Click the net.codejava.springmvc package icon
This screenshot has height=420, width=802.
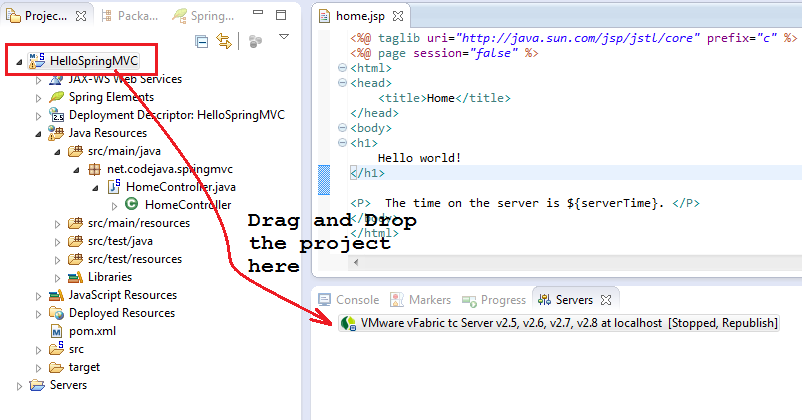(94, 169)
